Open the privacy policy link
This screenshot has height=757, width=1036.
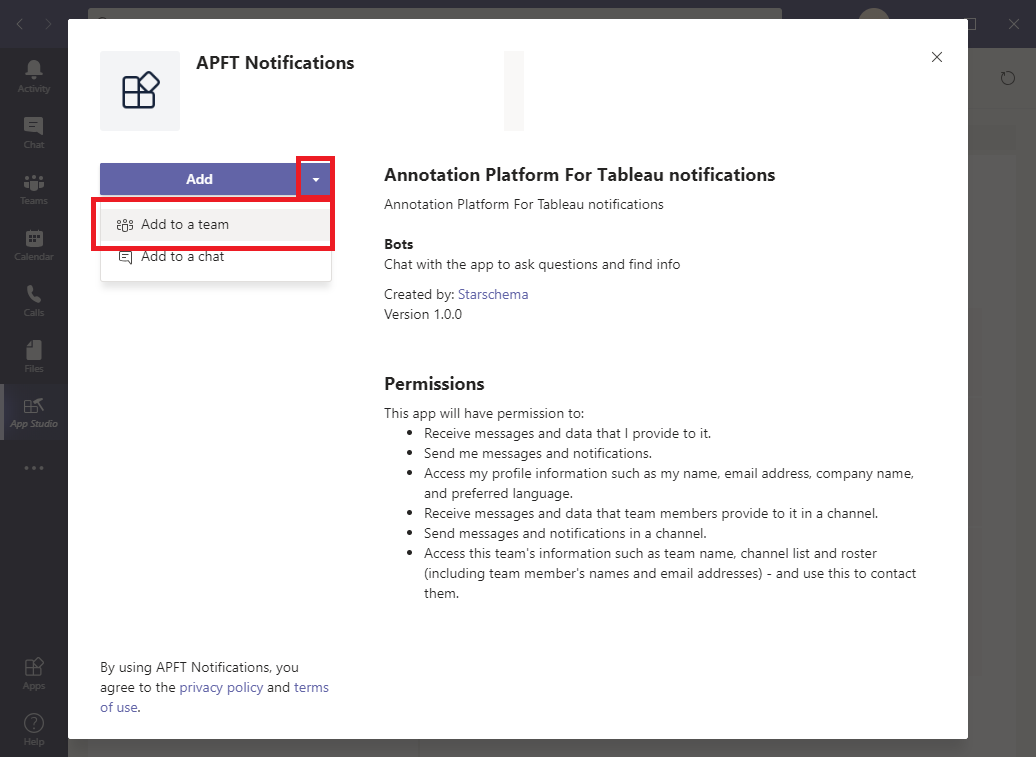click(221, 688)
